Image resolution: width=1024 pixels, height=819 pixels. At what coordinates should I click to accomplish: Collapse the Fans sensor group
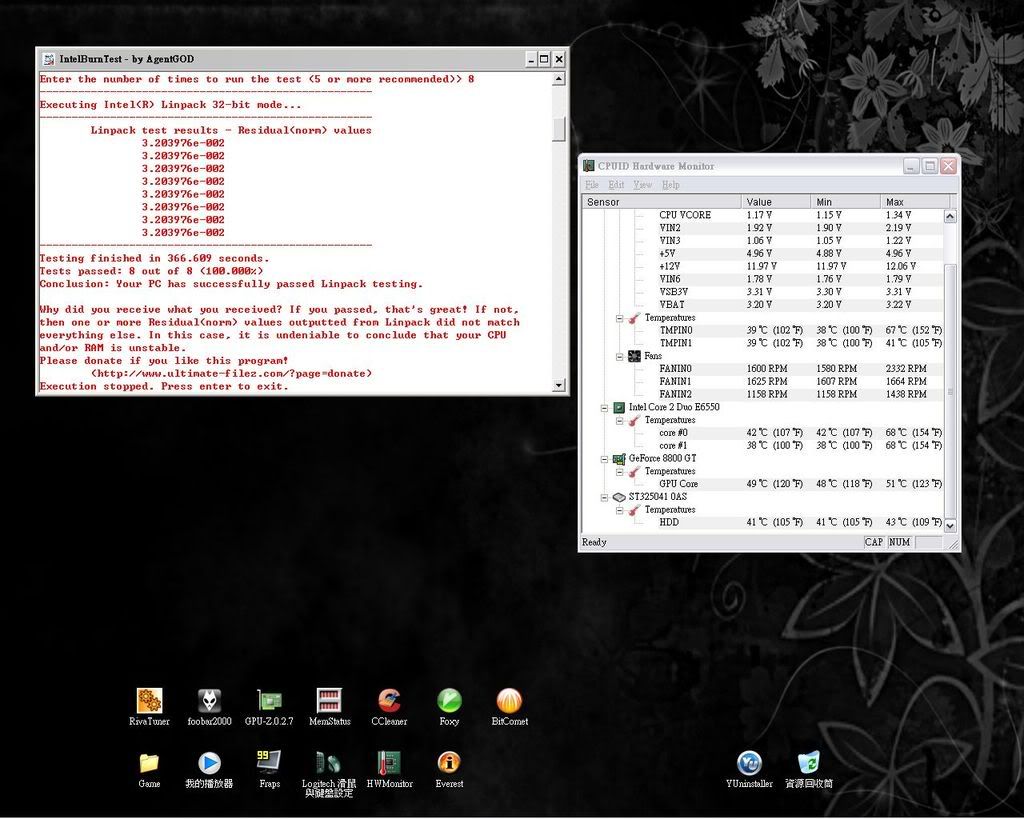[620, 356]
